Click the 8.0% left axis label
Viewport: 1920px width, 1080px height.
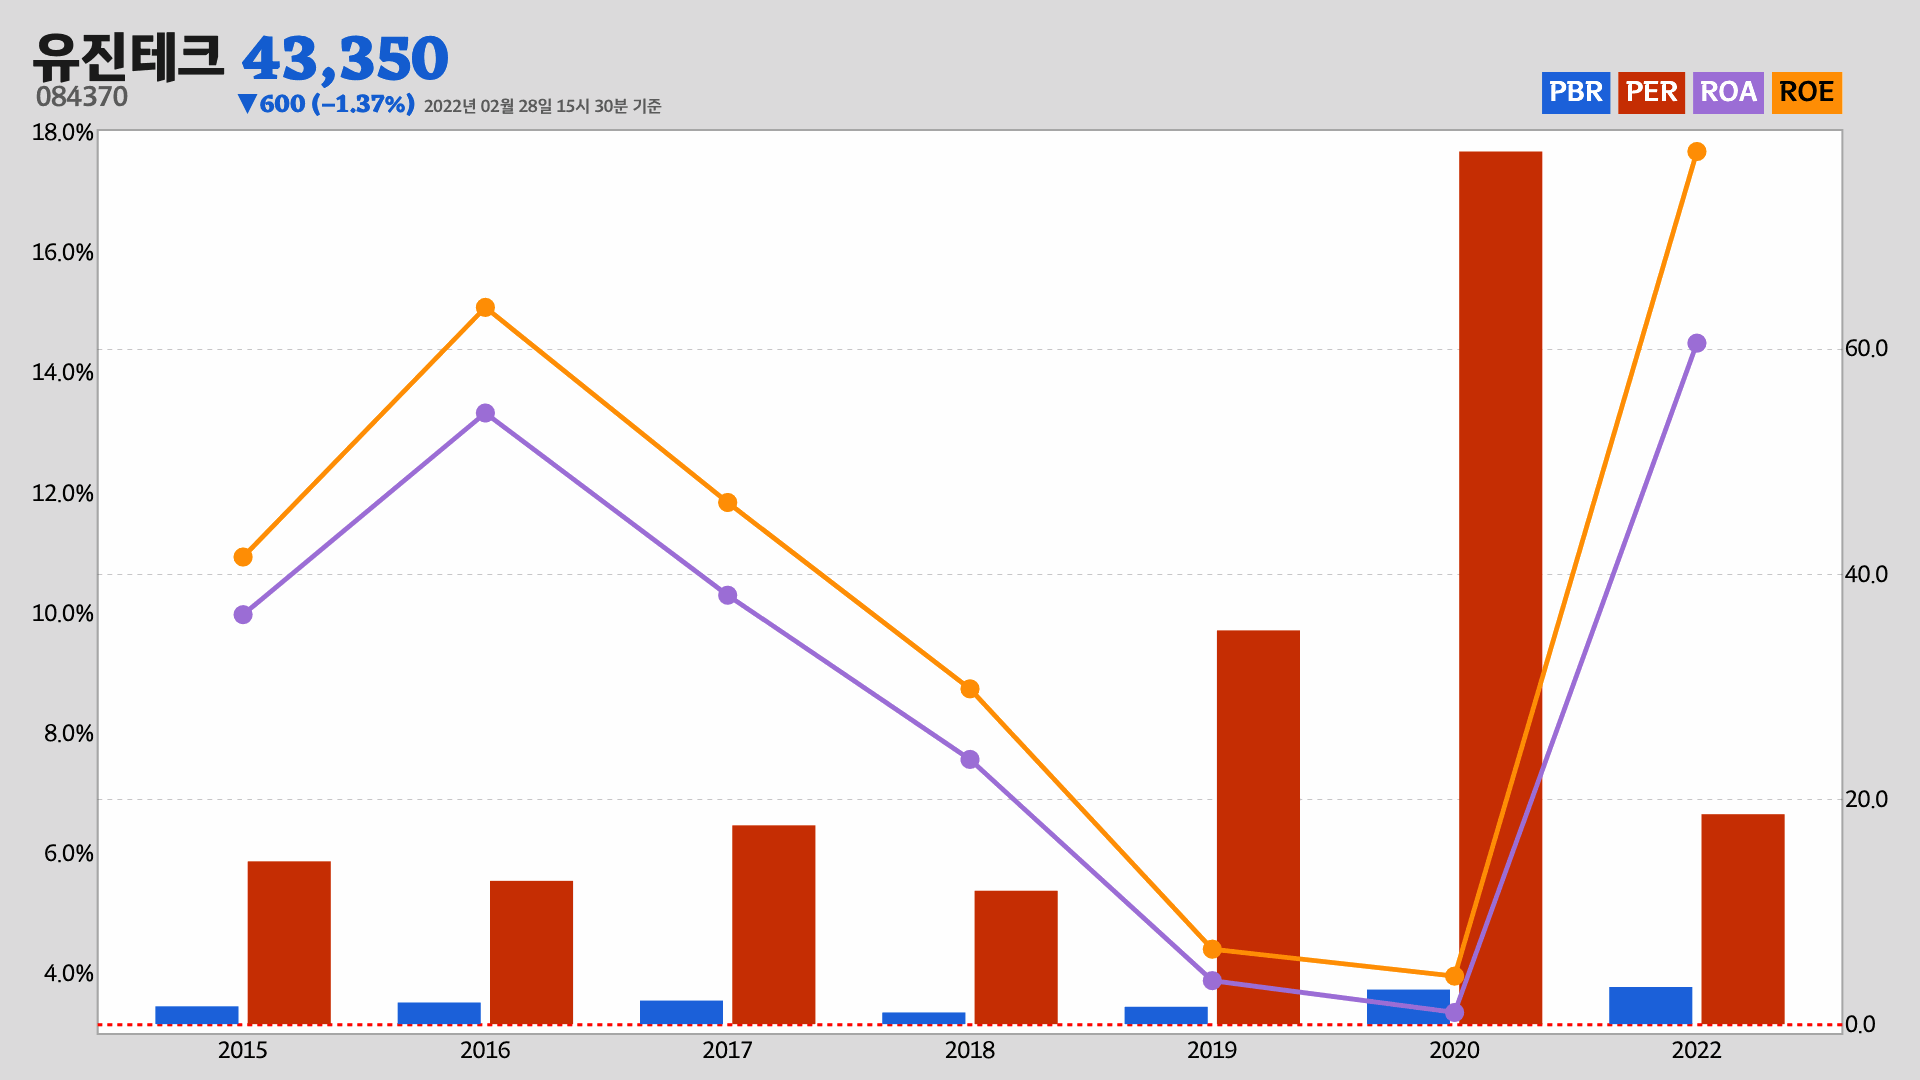pyautogui.click(x=68, y=734)
